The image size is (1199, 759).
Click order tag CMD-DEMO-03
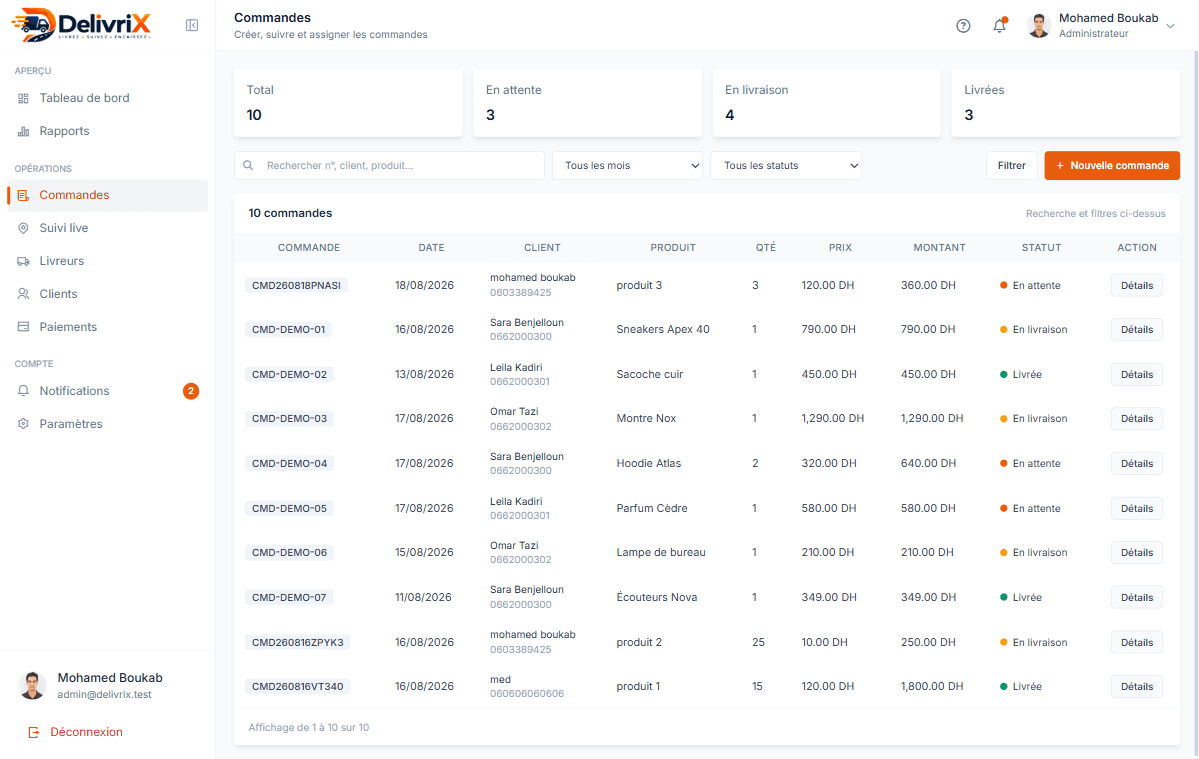(x=289, y=419)
